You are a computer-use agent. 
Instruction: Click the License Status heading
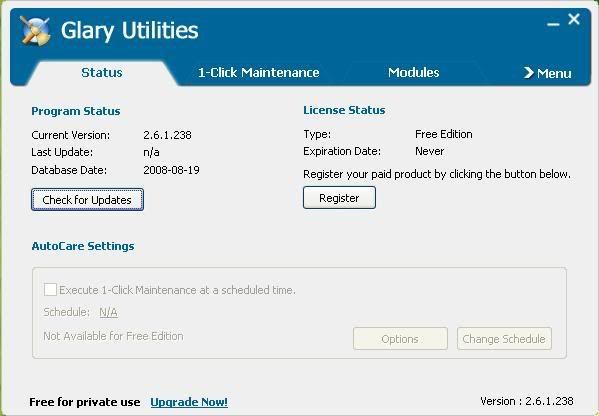pyautogui.click(x=344, y=110)
